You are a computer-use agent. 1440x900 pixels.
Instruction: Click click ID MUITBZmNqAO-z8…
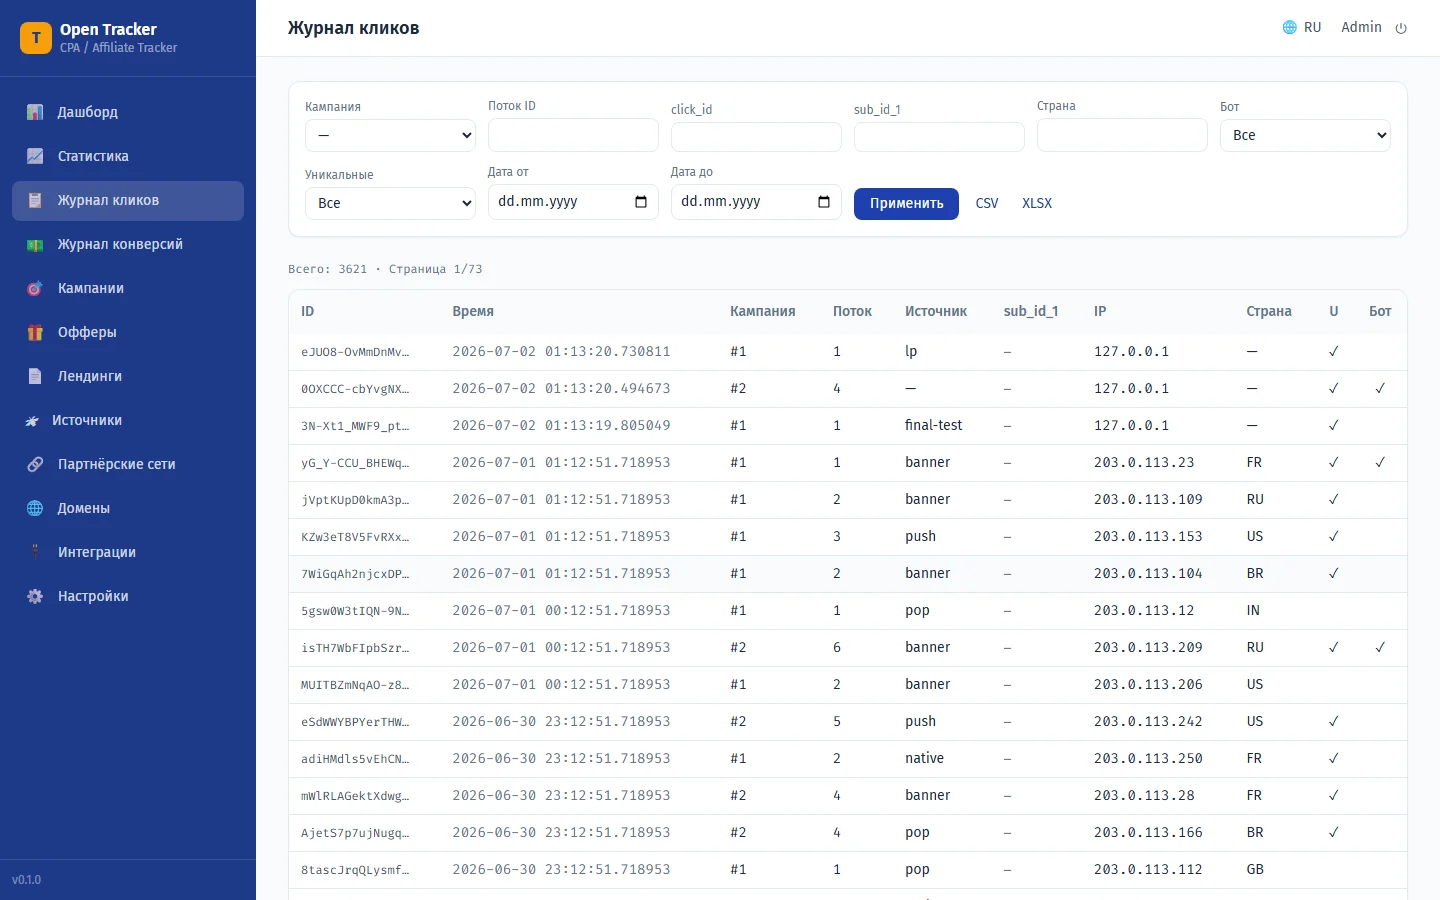tap(355, 685)
